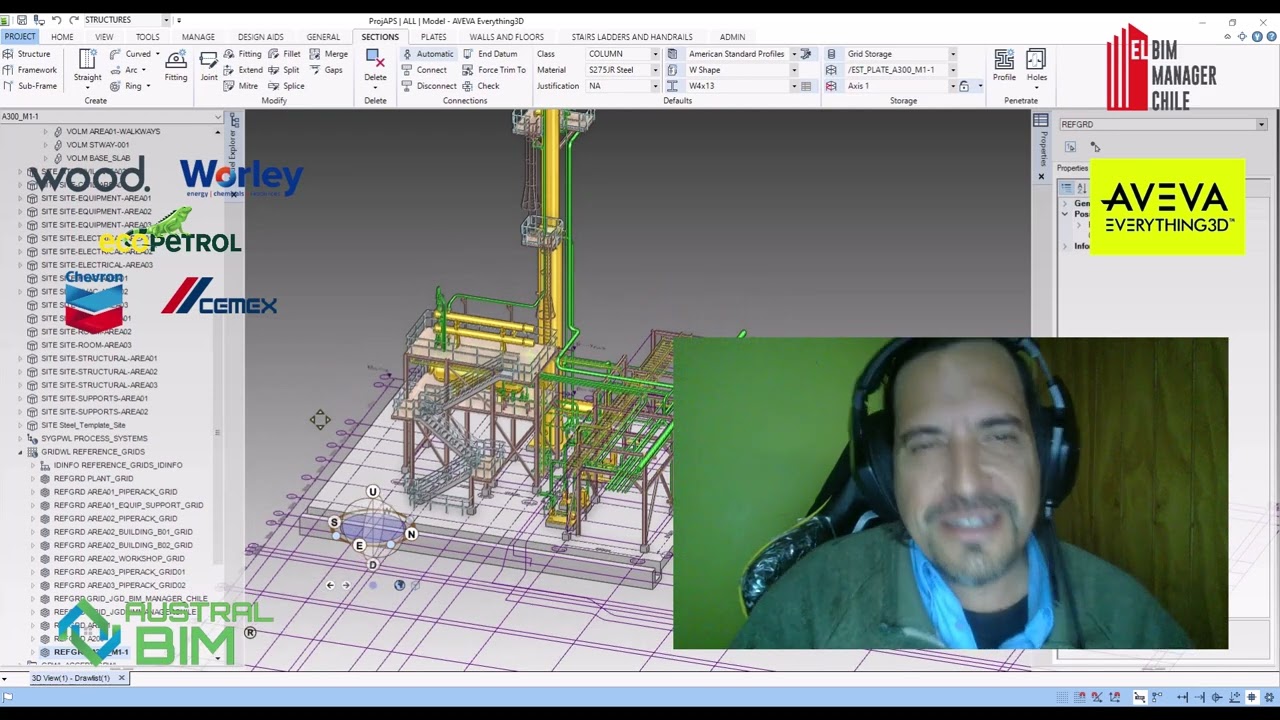
Task: Open the Axis 1 storage dropdown
Action: (952, 86)
